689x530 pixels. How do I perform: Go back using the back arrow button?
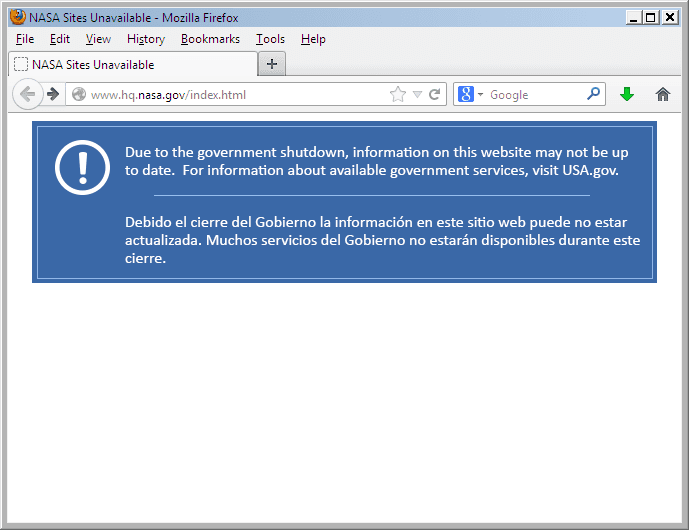pyautogui.click(x=27, y=94)
